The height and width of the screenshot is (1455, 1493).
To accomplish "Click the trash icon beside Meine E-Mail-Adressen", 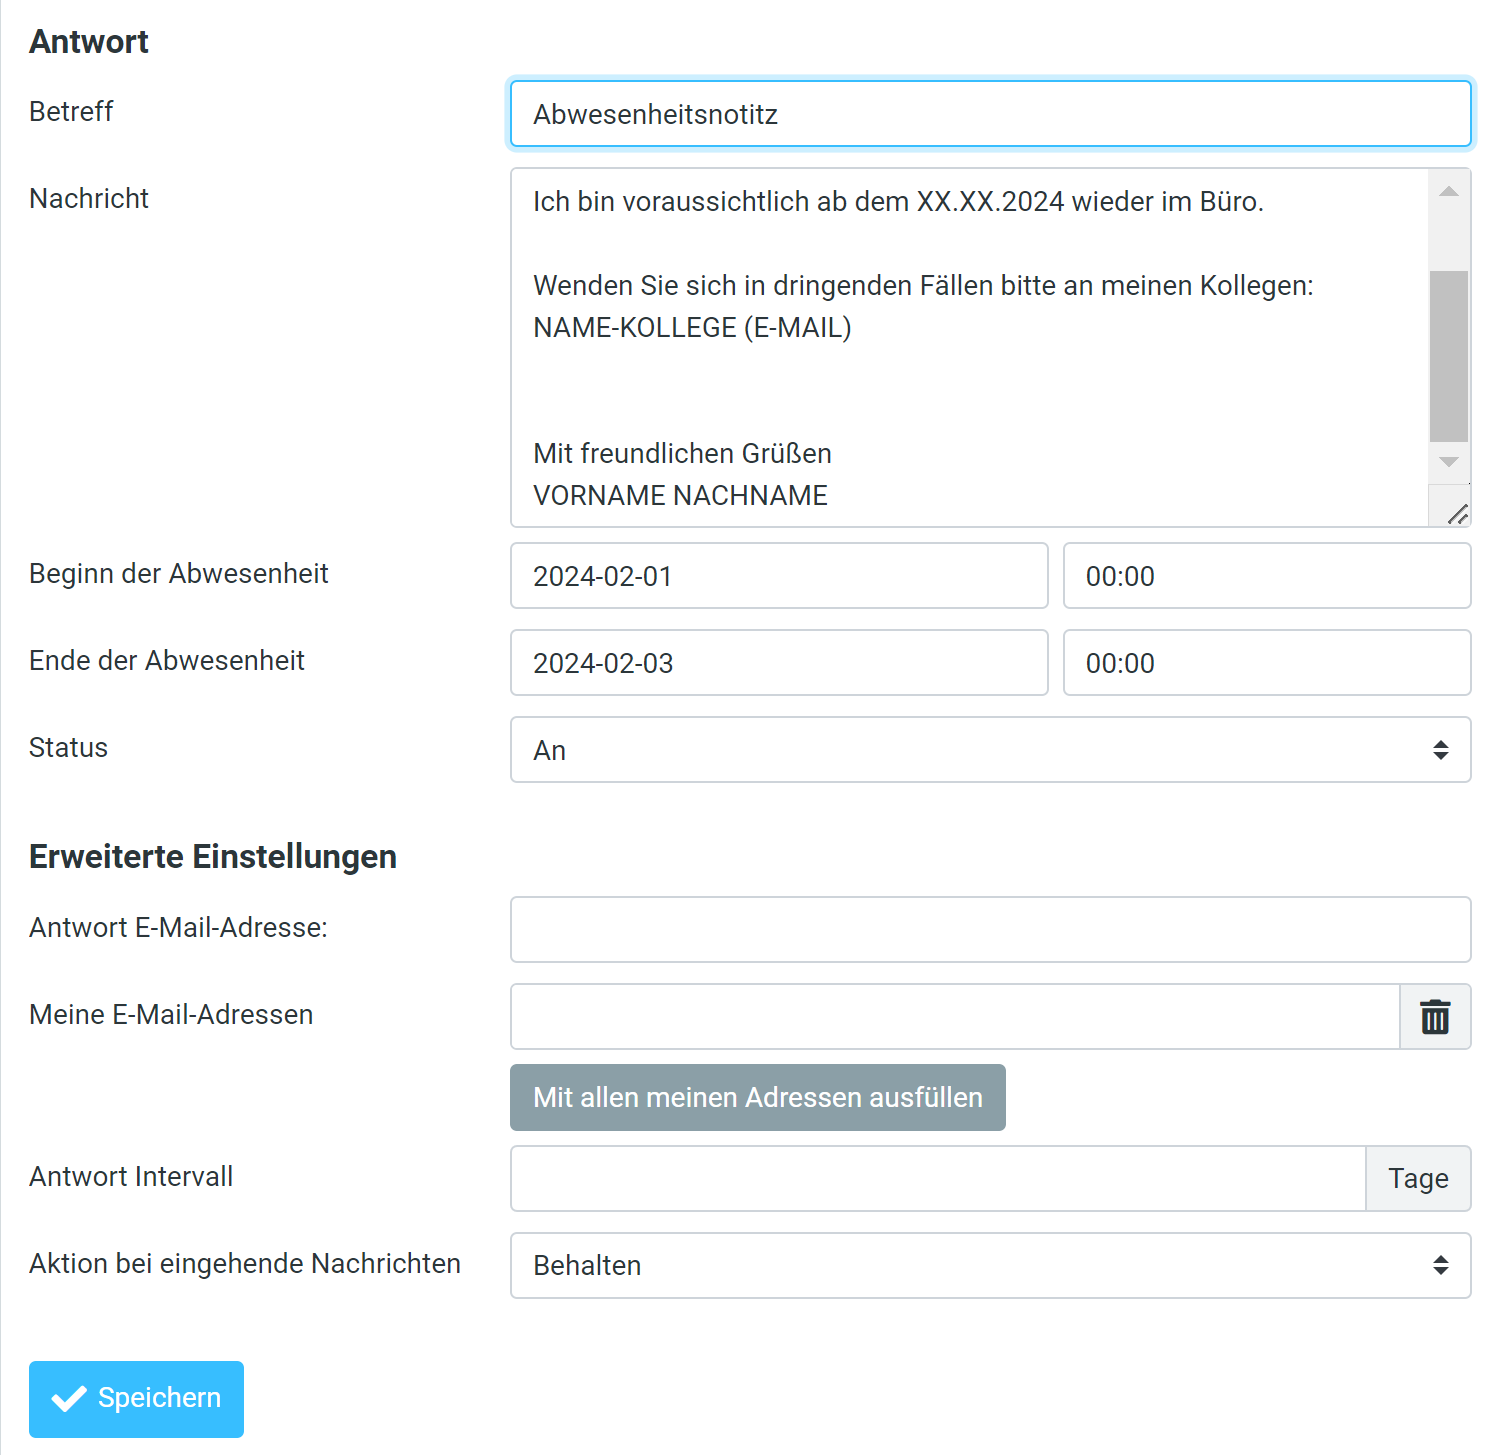I will tap(1435, 1017).
